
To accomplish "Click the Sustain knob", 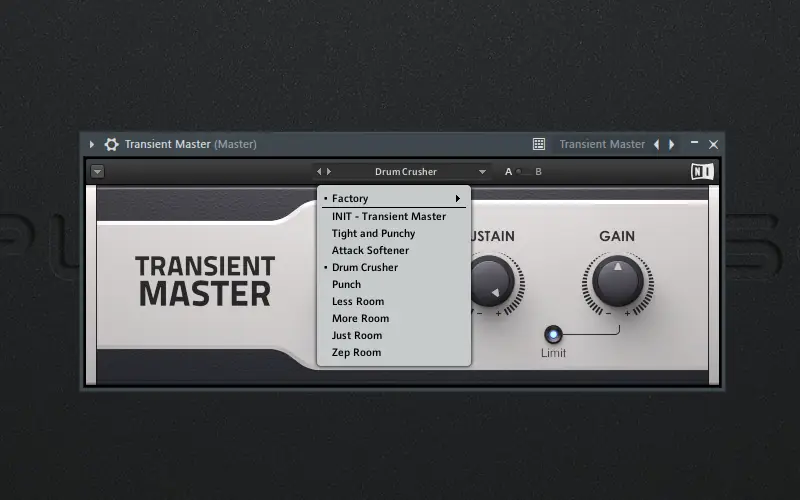I will [491, 281].
